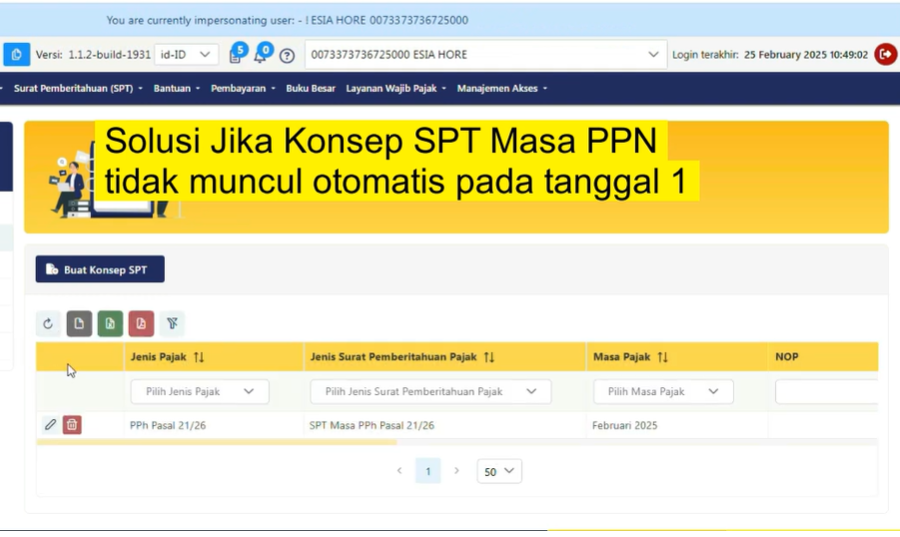Click the cell 'SPT Masa PPh Pasal 21/26'

pos(371,425)
